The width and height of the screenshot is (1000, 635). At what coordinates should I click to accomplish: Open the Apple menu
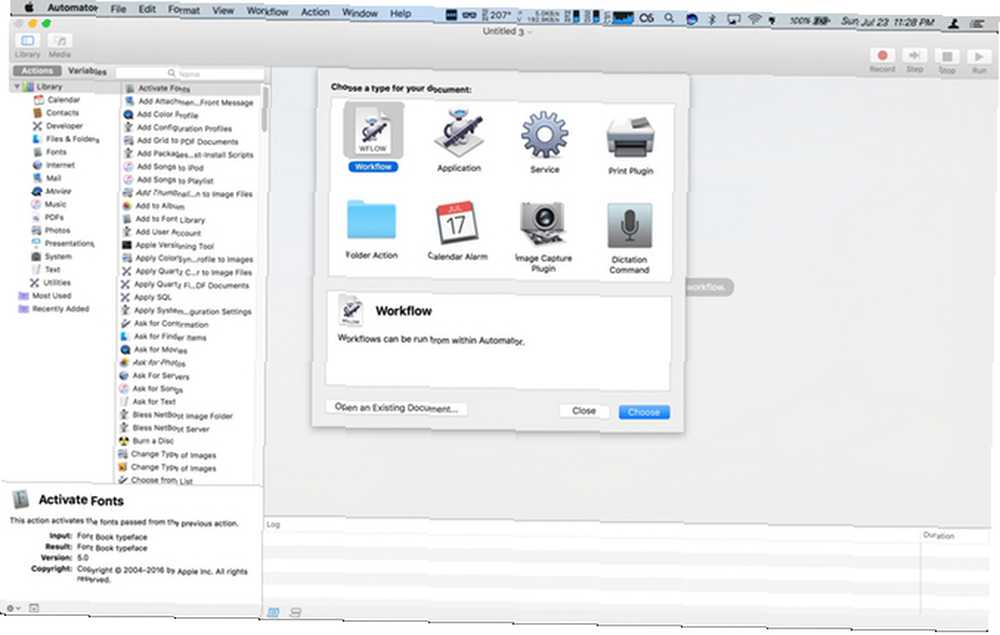[29, 8]
